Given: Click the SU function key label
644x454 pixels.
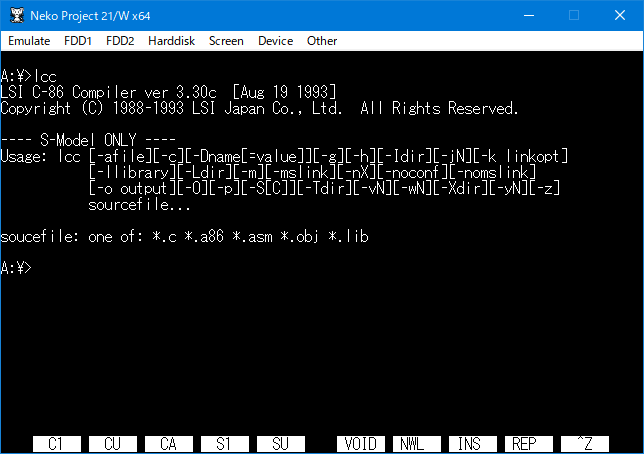Looking at the screenshot, I should (281, 444).
